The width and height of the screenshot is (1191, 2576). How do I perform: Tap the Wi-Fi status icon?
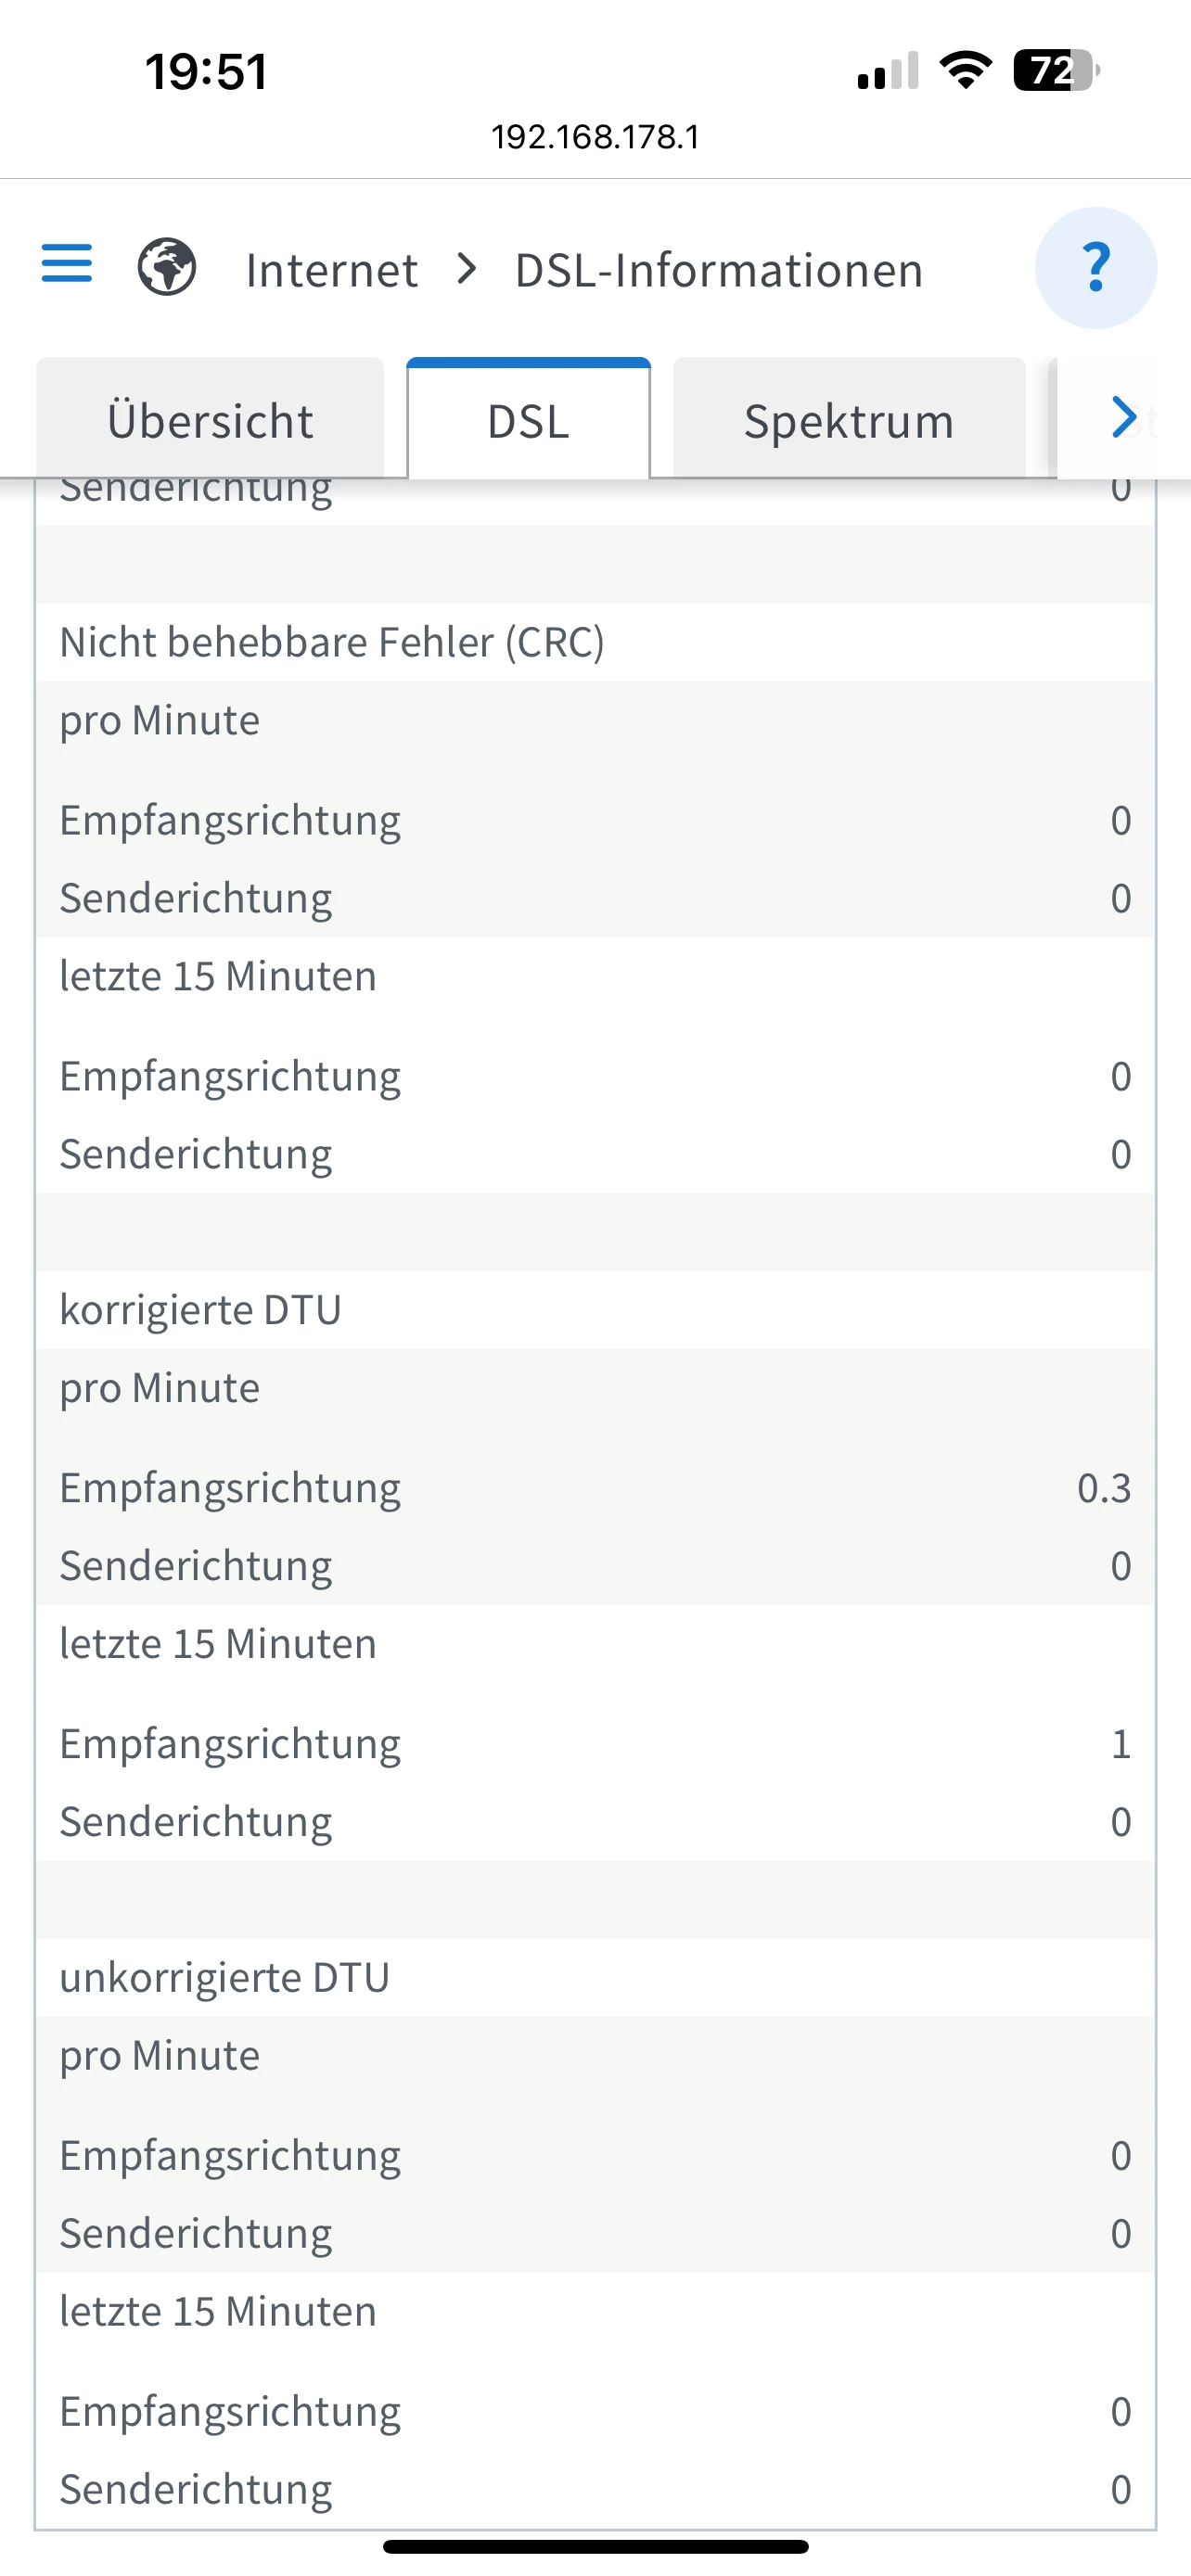coord(965,70)
